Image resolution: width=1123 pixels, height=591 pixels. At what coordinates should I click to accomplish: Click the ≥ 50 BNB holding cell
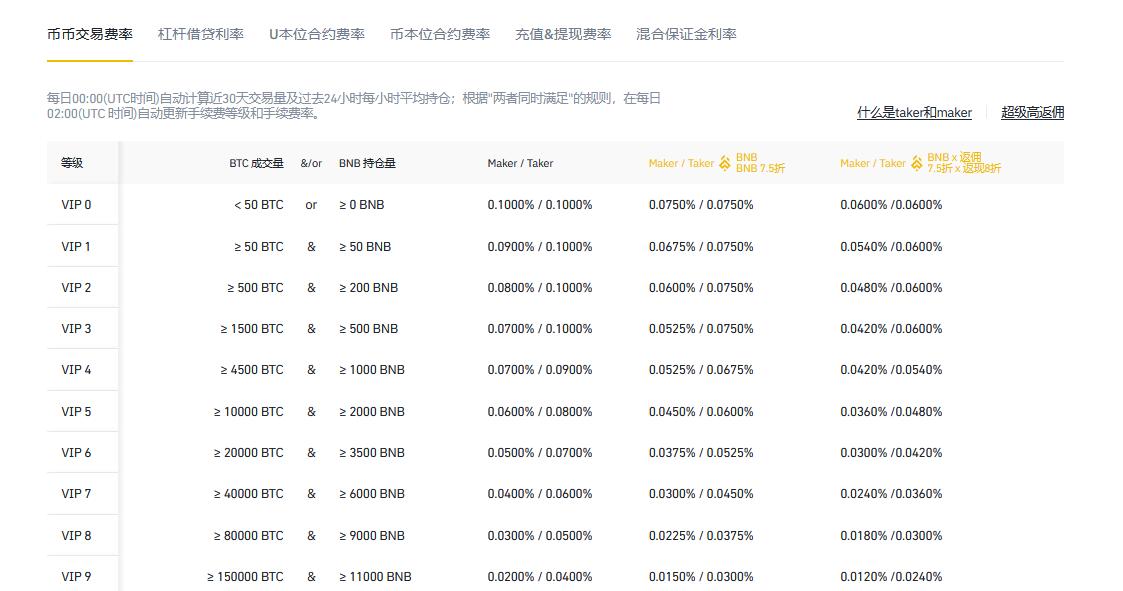click(x=365, y=246)
